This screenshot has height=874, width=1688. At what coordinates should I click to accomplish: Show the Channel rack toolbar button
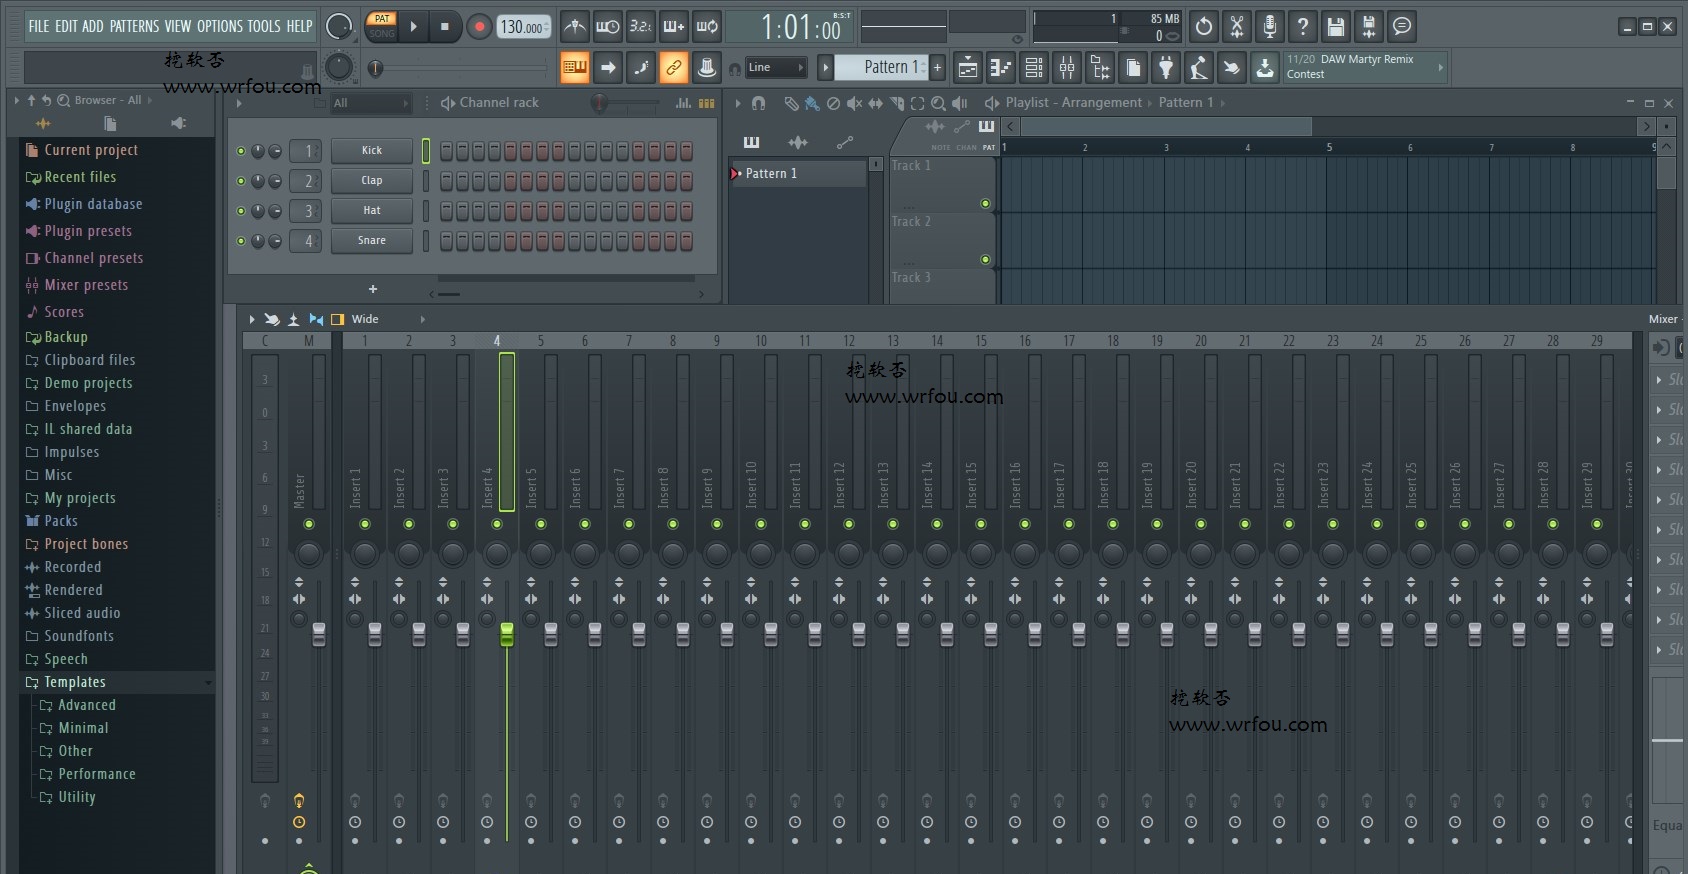coord(1034,68)
